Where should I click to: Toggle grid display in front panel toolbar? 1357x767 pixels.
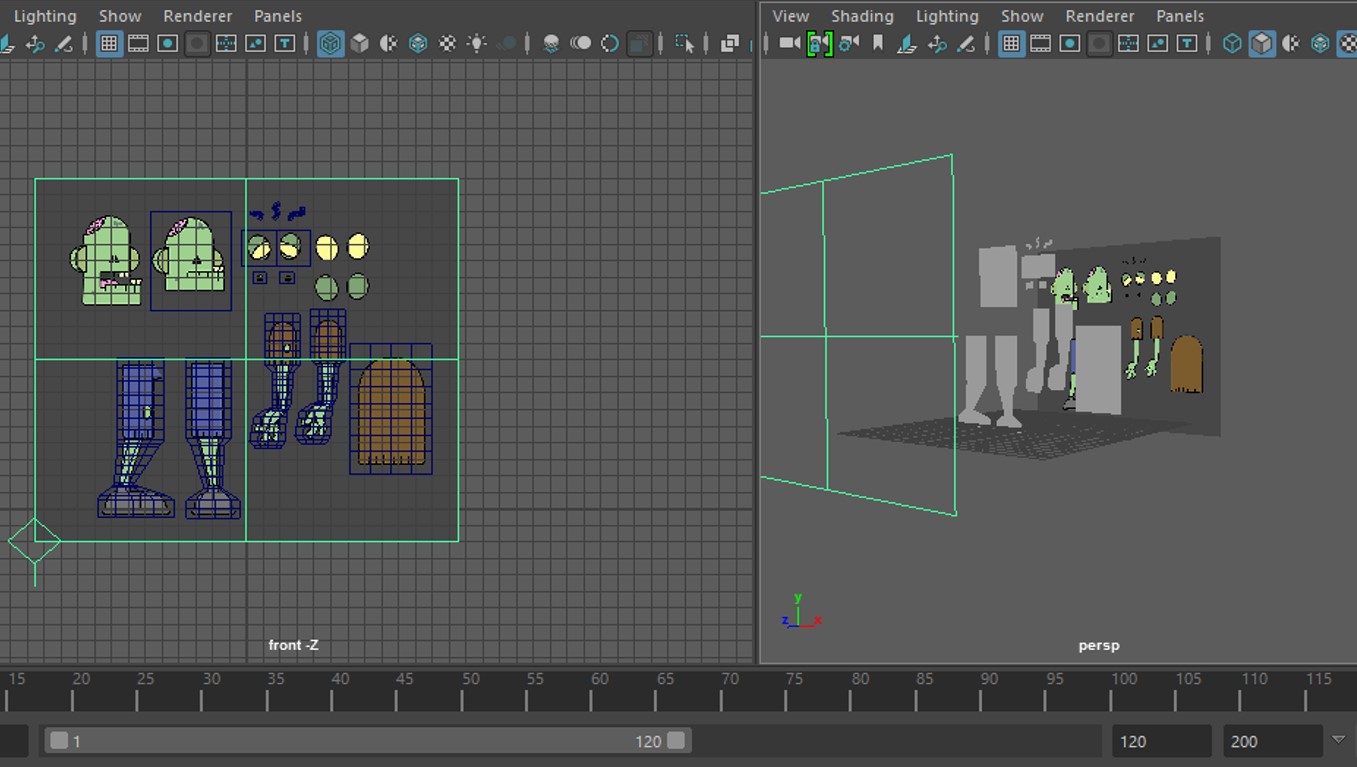pyautogui.click(x=108, y=44)
